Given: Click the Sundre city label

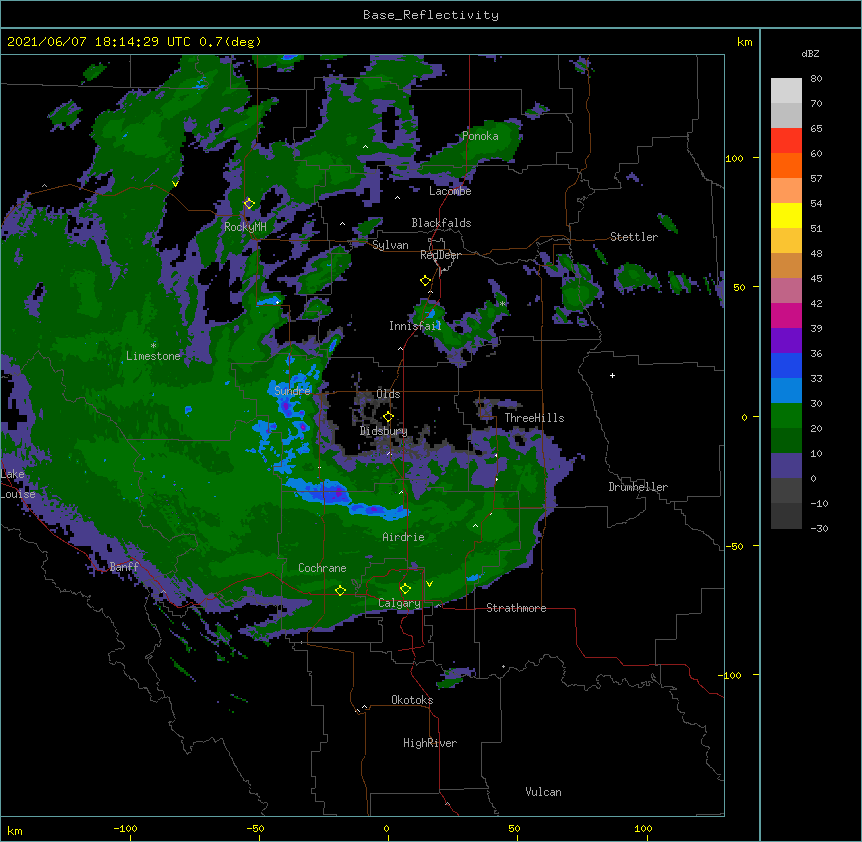Looking at the screenshot, I should (292, 391).
